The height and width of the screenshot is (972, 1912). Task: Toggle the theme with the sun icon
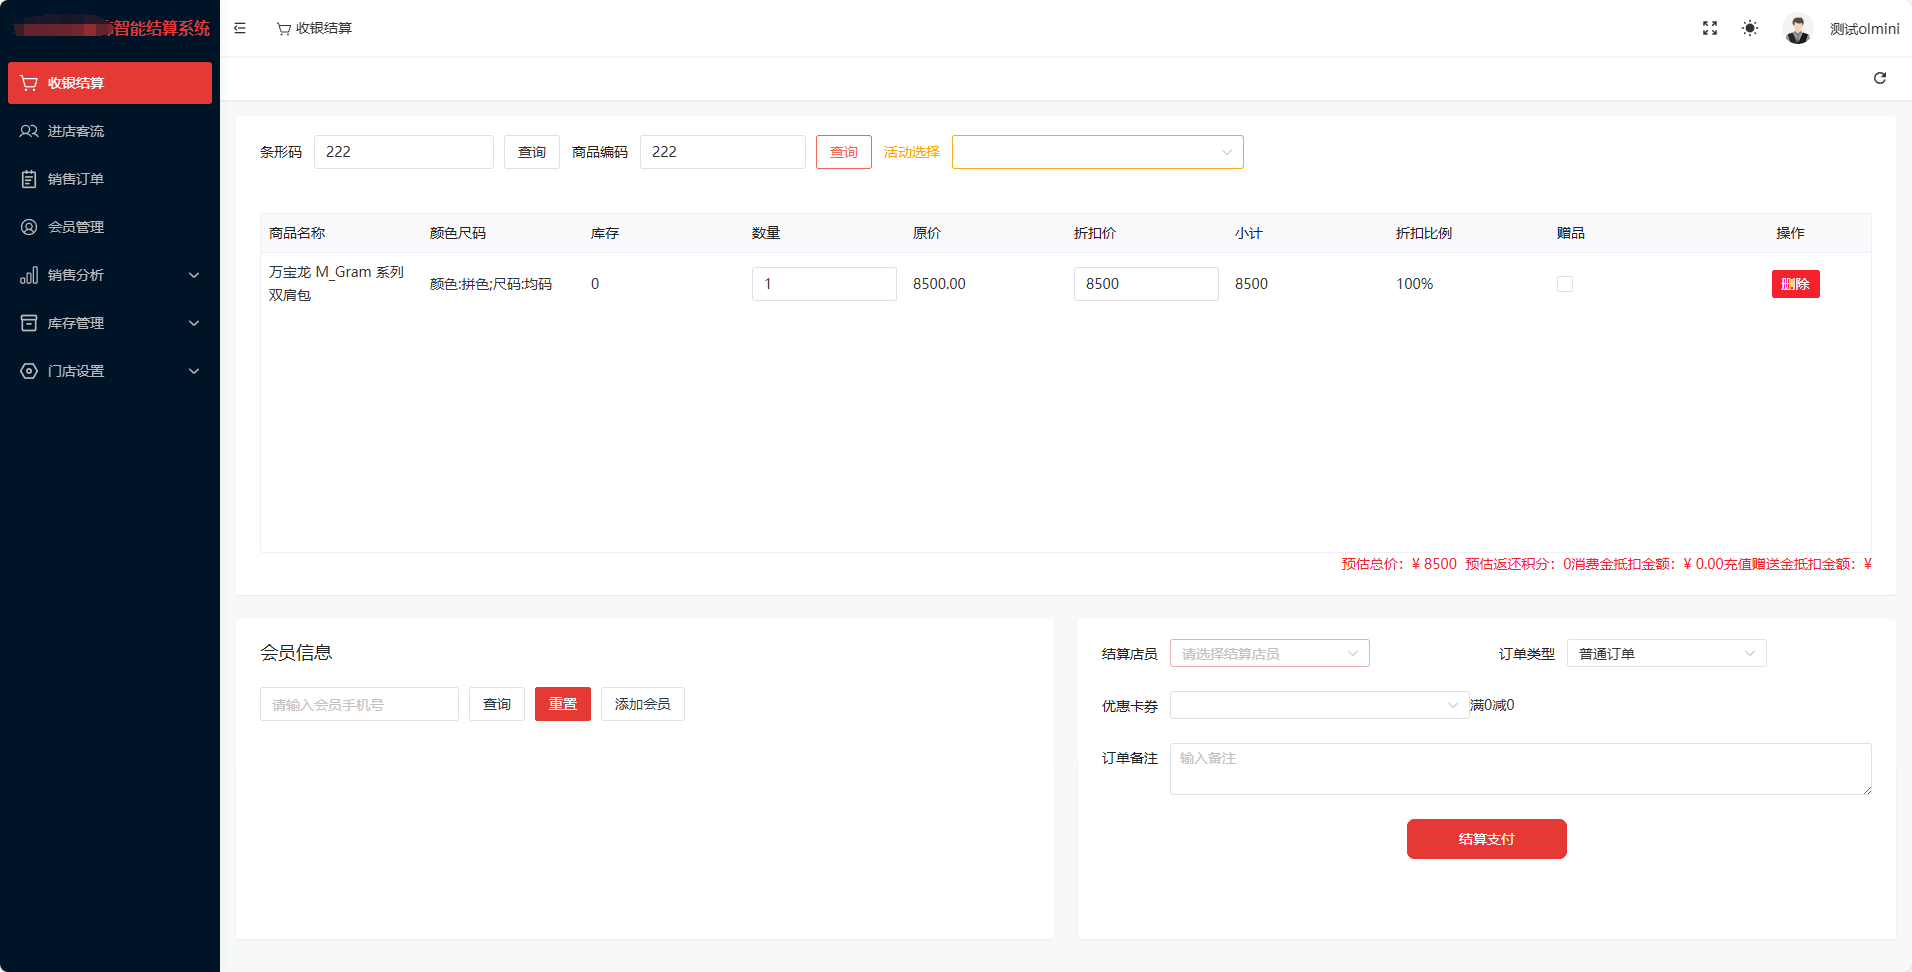[1750, 28]
